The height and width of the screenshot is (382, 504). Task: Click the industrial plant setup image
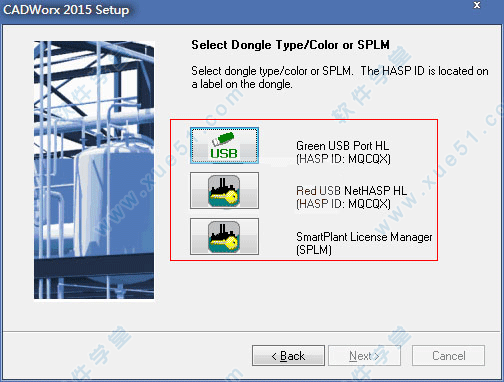tap(94, 170)
